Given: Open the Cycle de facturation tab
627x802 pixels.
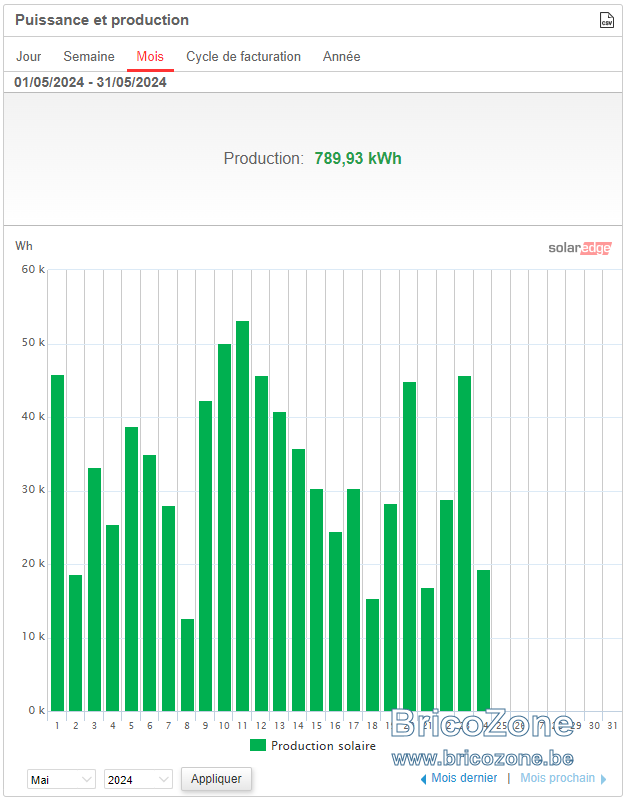Looking at the screenshot, I should (x=243, y=56).
